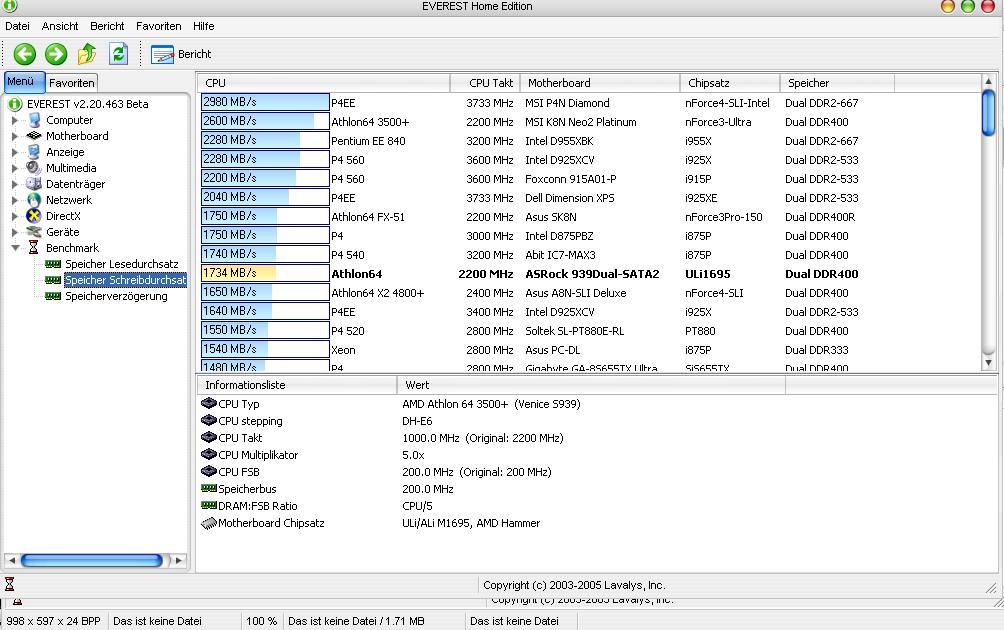The image size is (1004, 630).
Task: Open Speicher Schreibdurchsatz benchmark
Action: coord(126,280)
